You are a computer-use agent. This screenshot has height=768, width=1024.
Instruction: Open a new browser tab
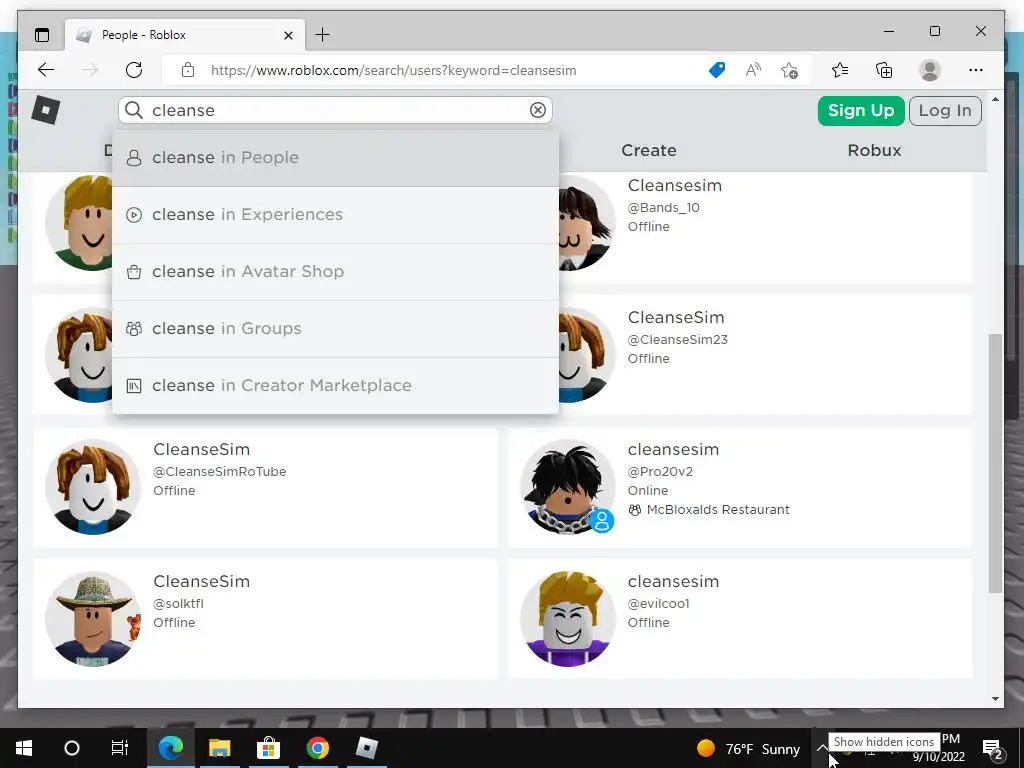(323, 35)
